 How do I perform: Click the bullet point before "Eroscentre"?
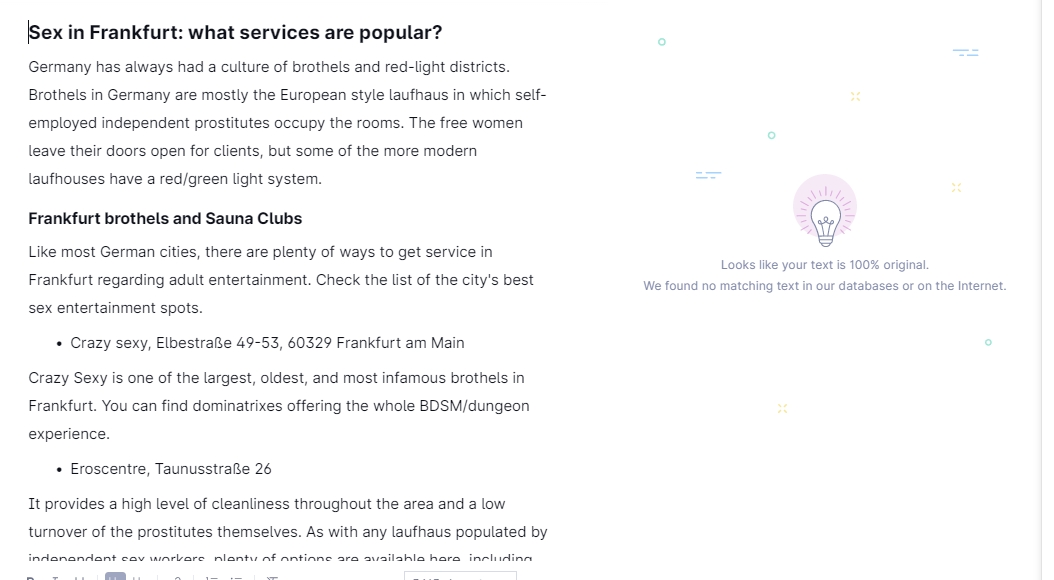[60, 470]
